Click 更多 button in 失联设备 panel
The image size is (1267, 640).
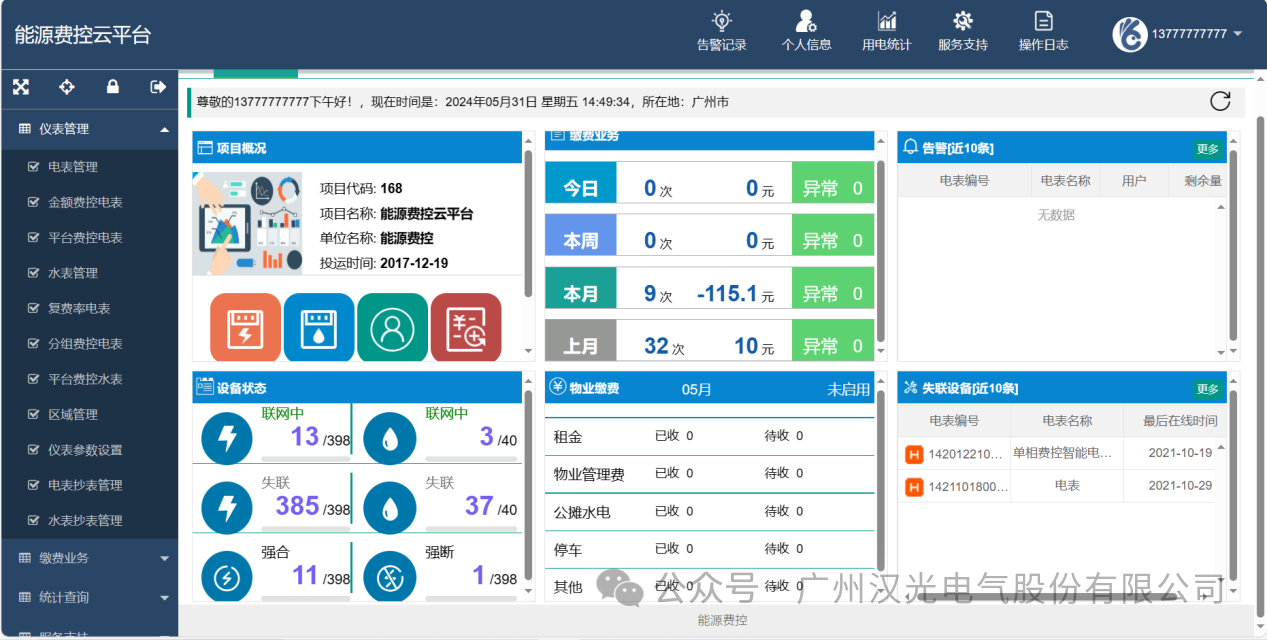(1207, 389)
